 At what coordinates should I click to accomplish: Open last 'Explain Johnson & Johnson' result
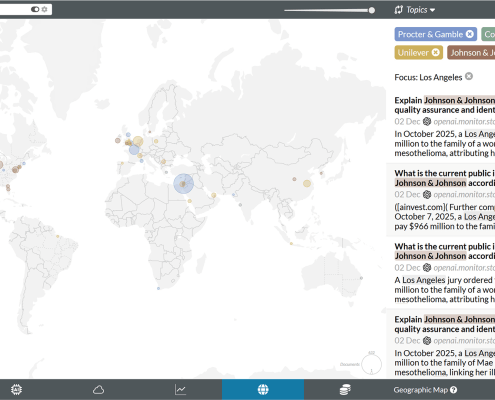pyautogui.click(x=445, y=324)
